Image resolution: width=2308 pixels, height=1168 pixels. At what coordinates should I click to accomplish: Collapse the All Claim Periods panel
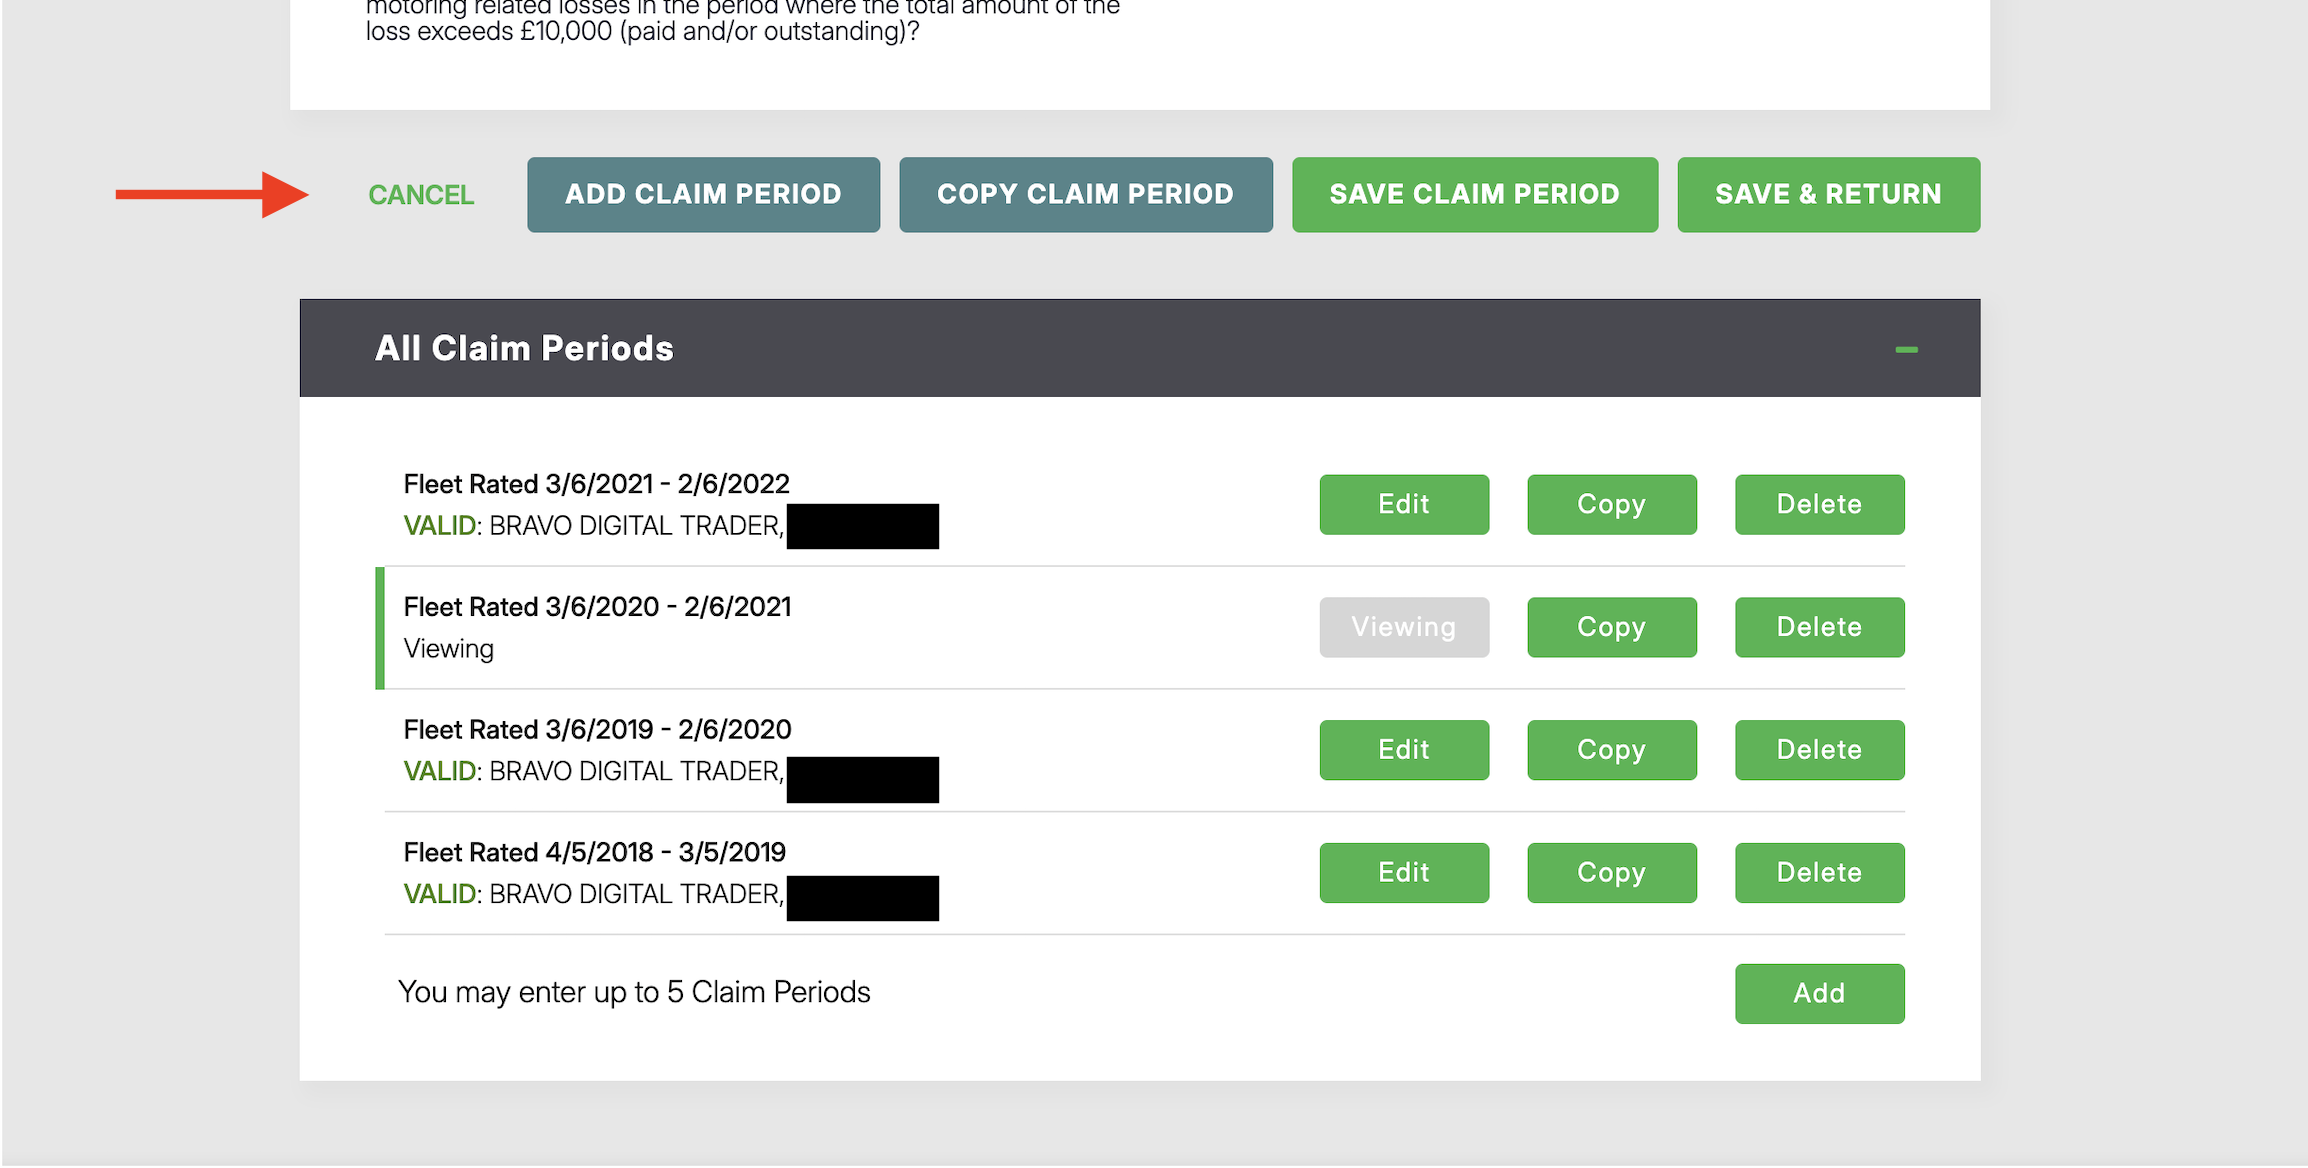point(1906,349)
